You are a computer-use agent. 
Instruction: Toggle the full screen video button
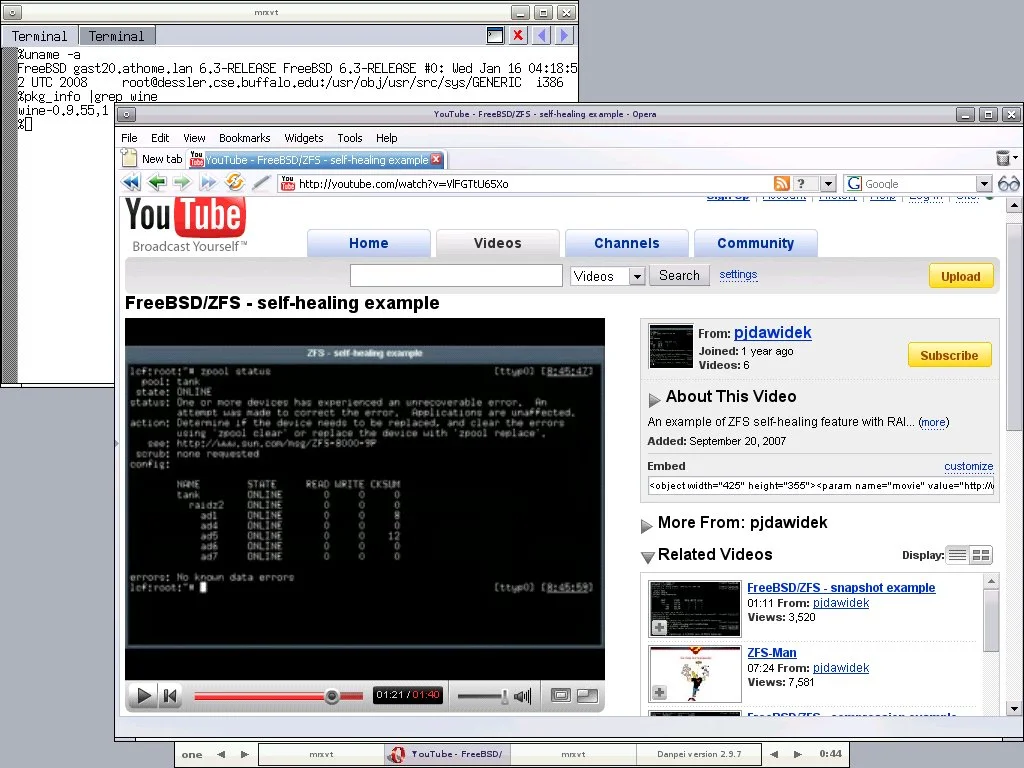click(587, 696)
